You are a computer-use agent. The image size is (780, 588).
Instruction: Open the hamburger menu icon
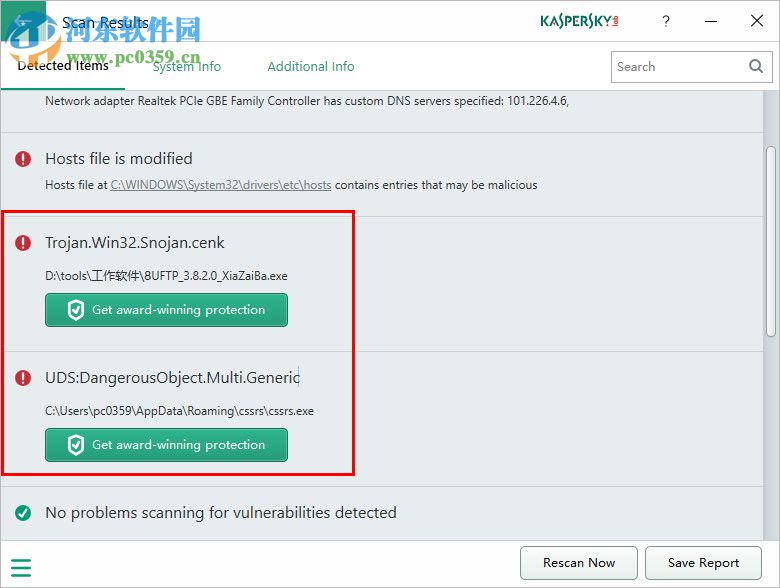[x=21, y=568]
